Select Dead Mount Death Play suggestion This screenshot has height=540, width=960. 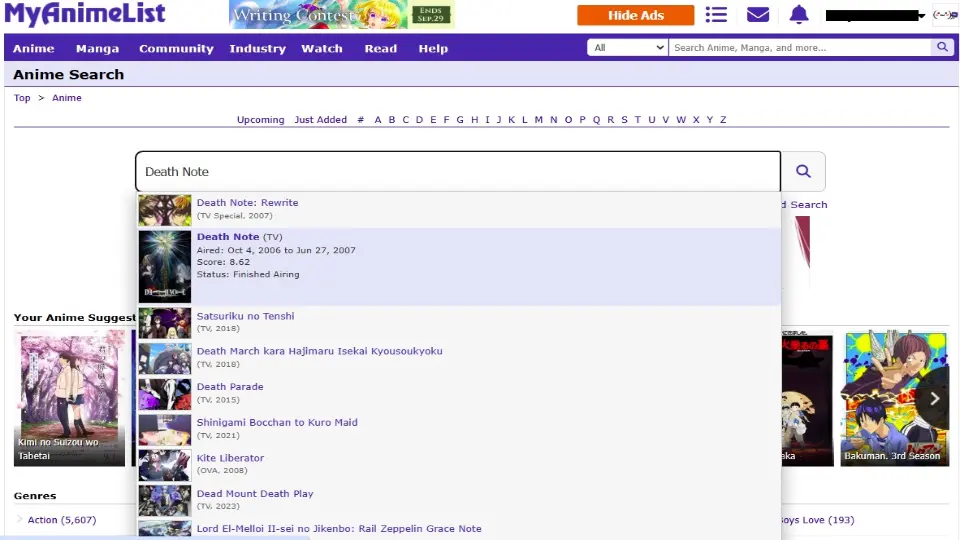coord(255,493)
